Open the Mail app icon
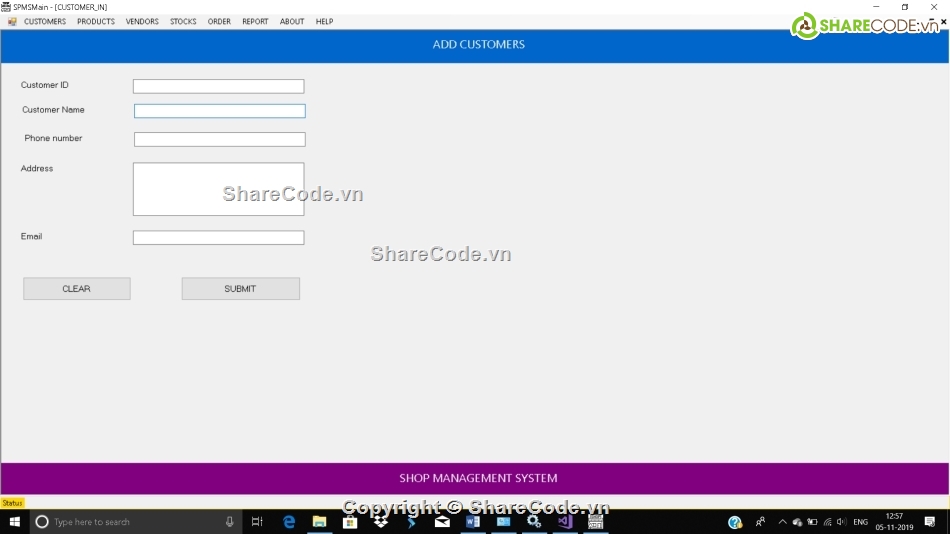Viewport: 950px width, 534px height. click(442, 521)
